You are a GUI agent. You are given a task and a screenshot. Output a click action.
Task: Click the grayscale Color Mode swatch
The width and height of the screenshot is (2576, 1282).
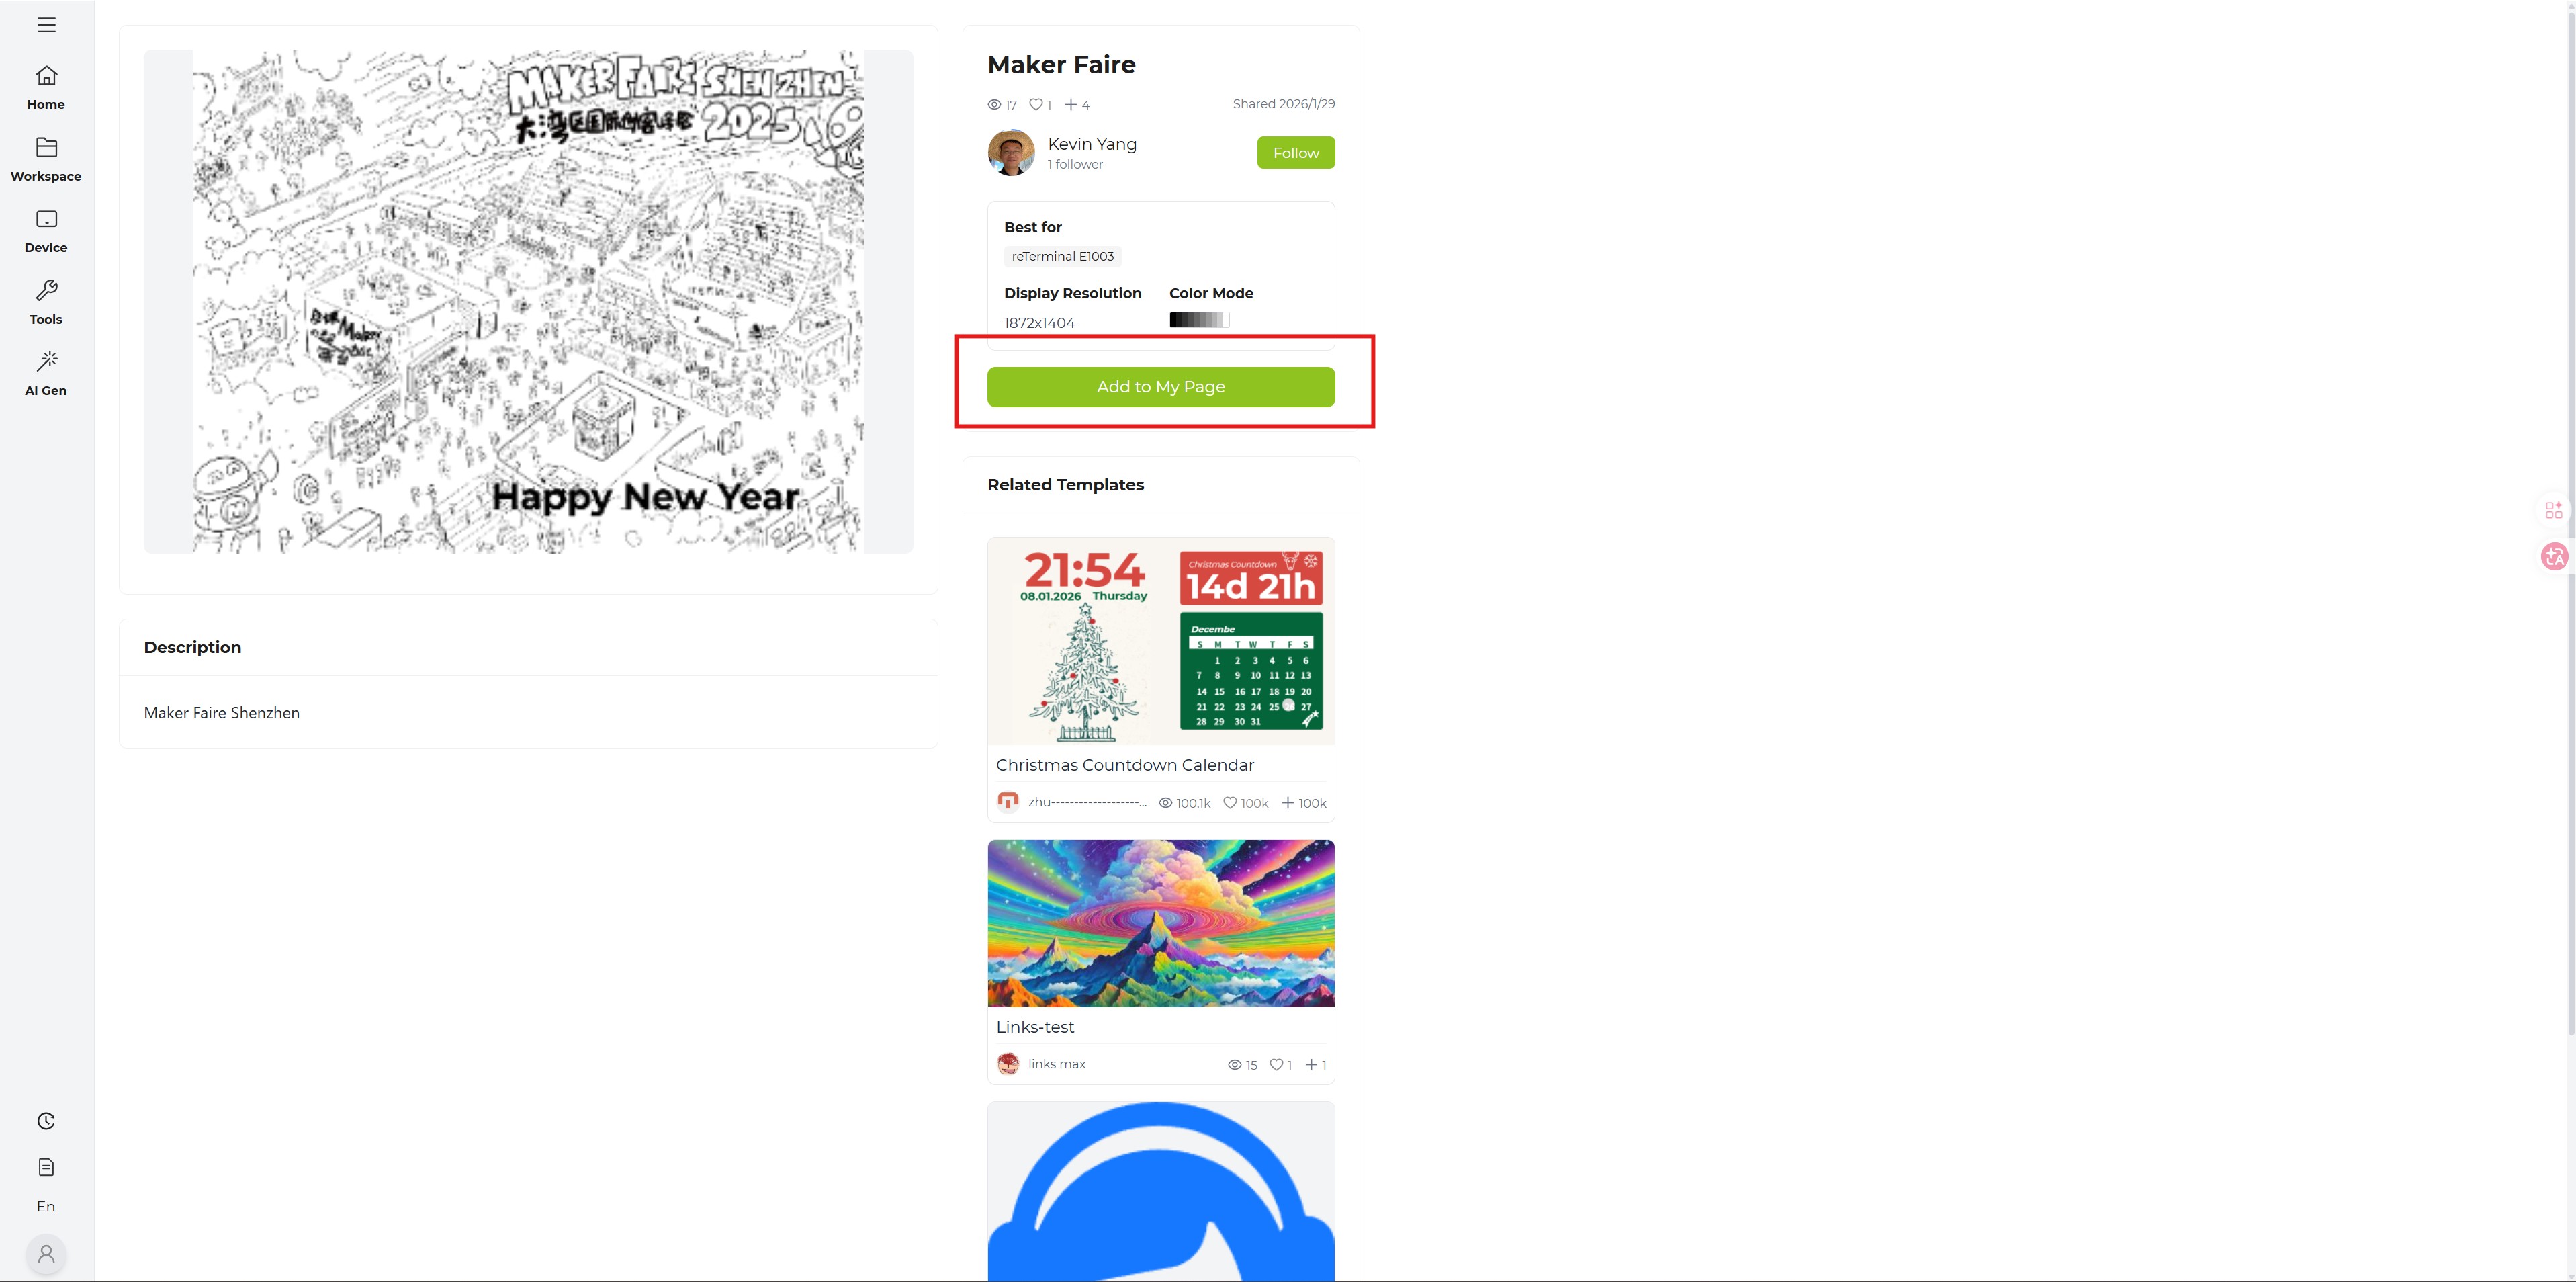(1199, 320)
